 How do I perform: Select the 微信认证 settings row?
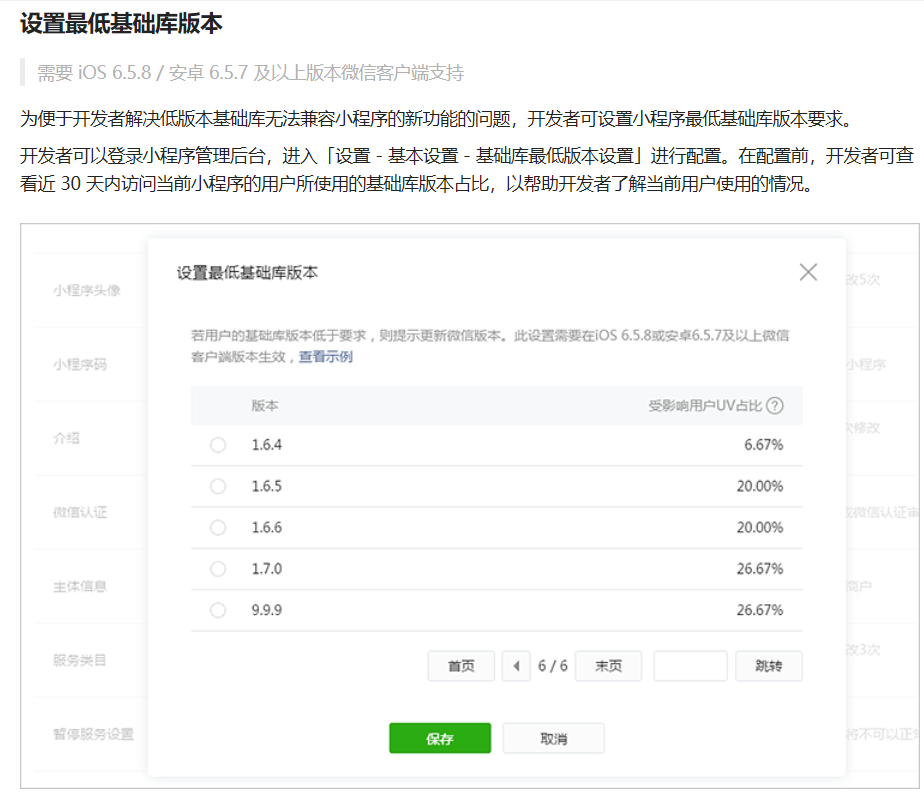[x=80, y=512]
